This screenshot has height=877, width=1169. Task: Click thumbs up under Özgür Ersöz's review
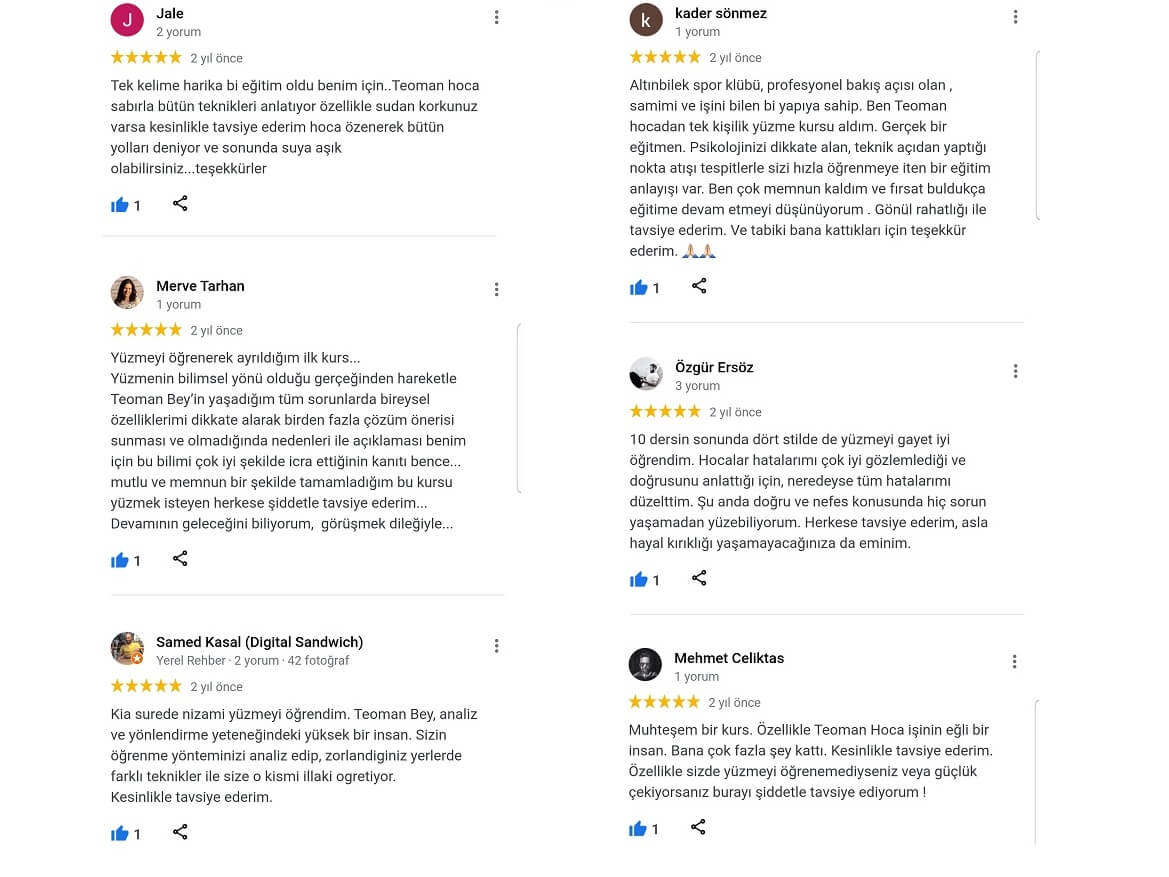pyautogui.click(x=639, y=579)
